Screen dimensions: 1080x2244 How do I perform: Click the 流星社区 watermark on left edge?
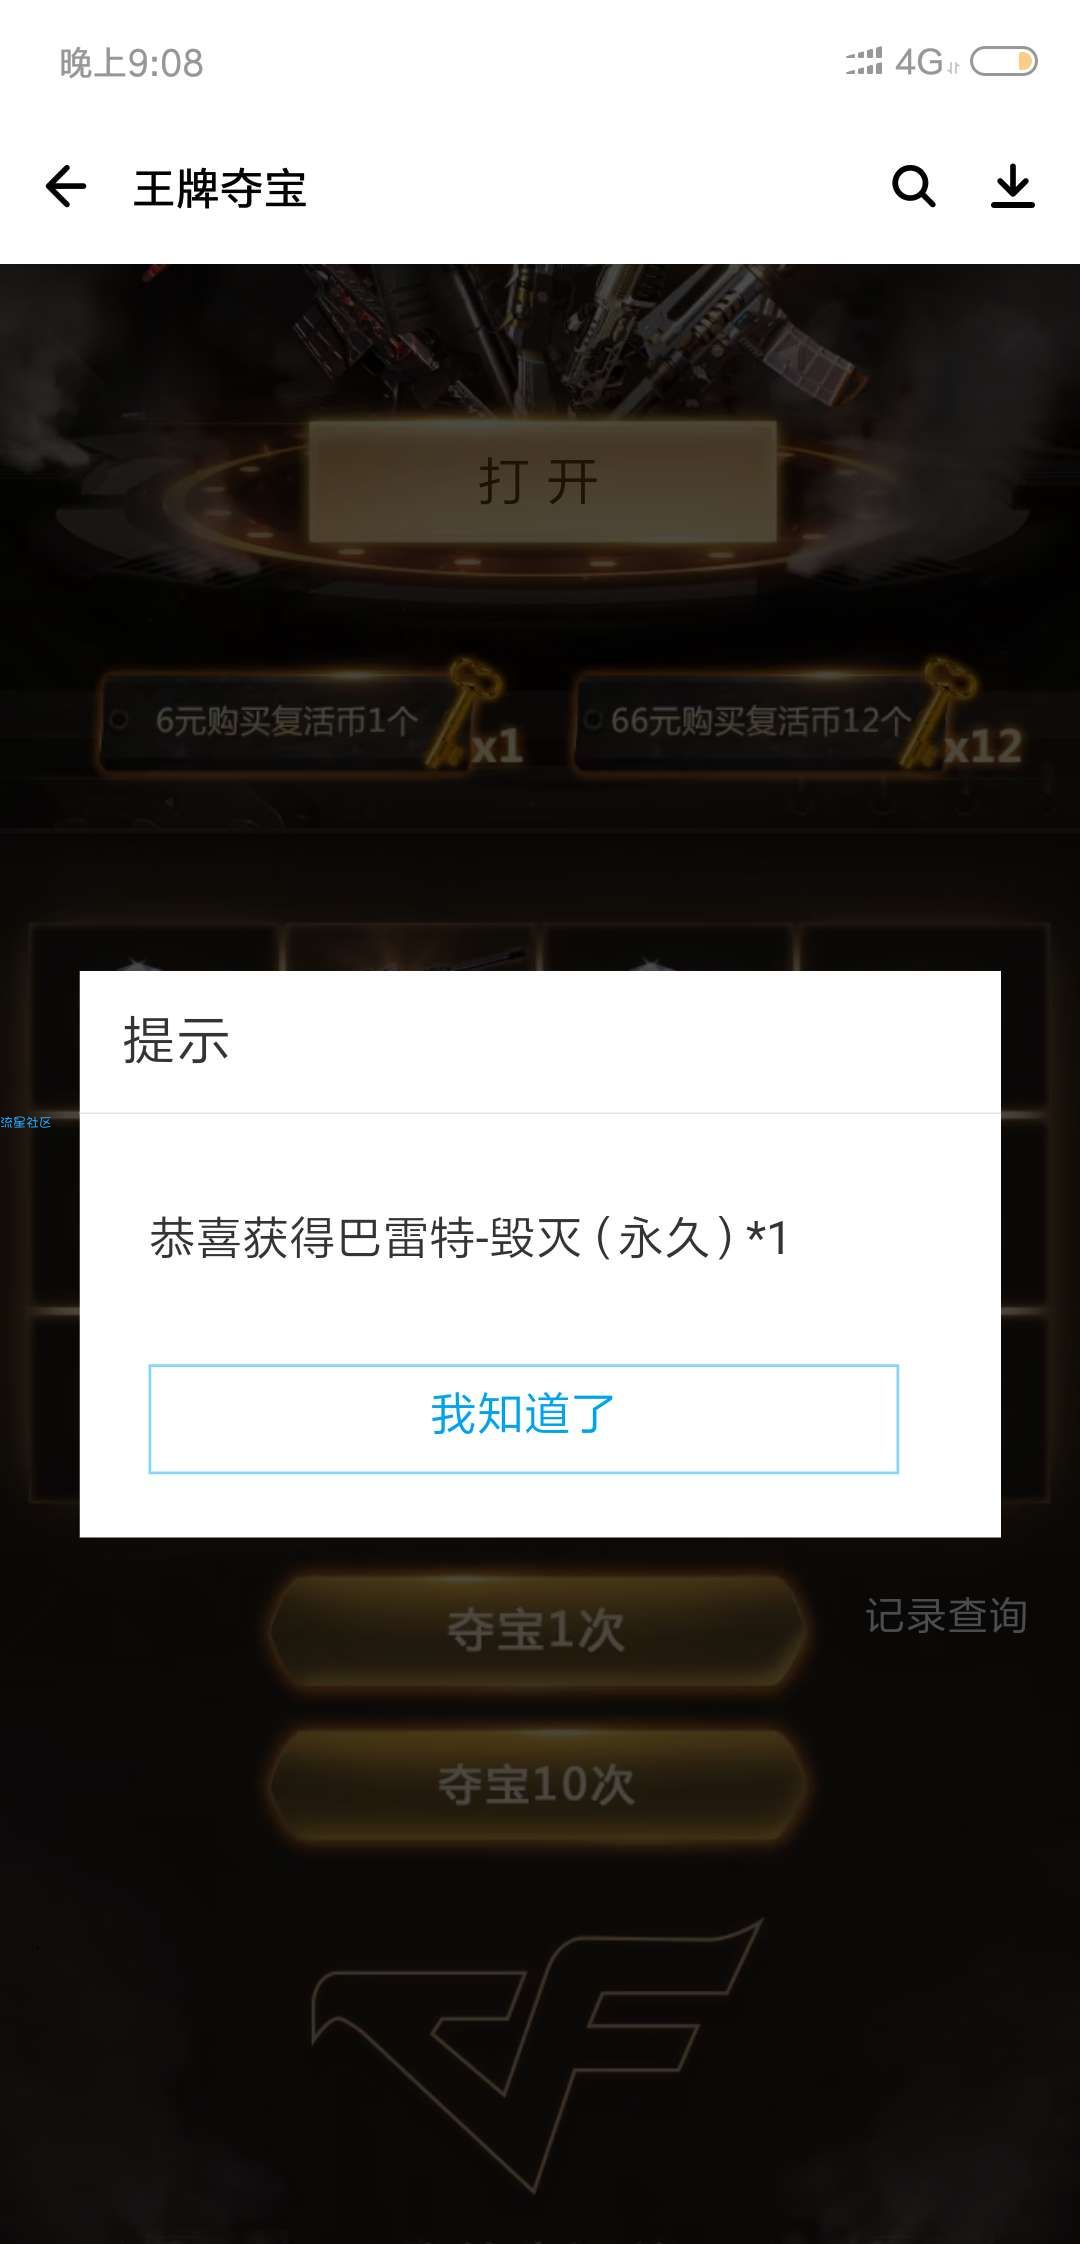pos(26,1122)
